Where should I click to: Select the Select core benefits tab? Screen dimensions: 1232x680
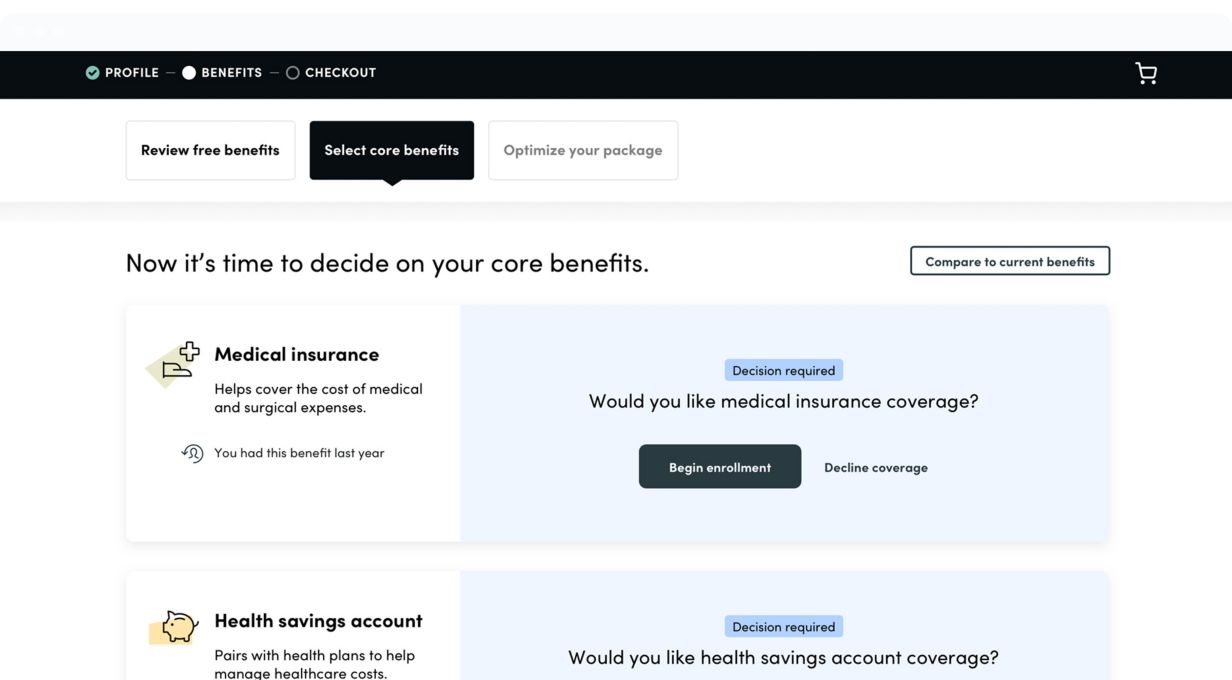391,150
